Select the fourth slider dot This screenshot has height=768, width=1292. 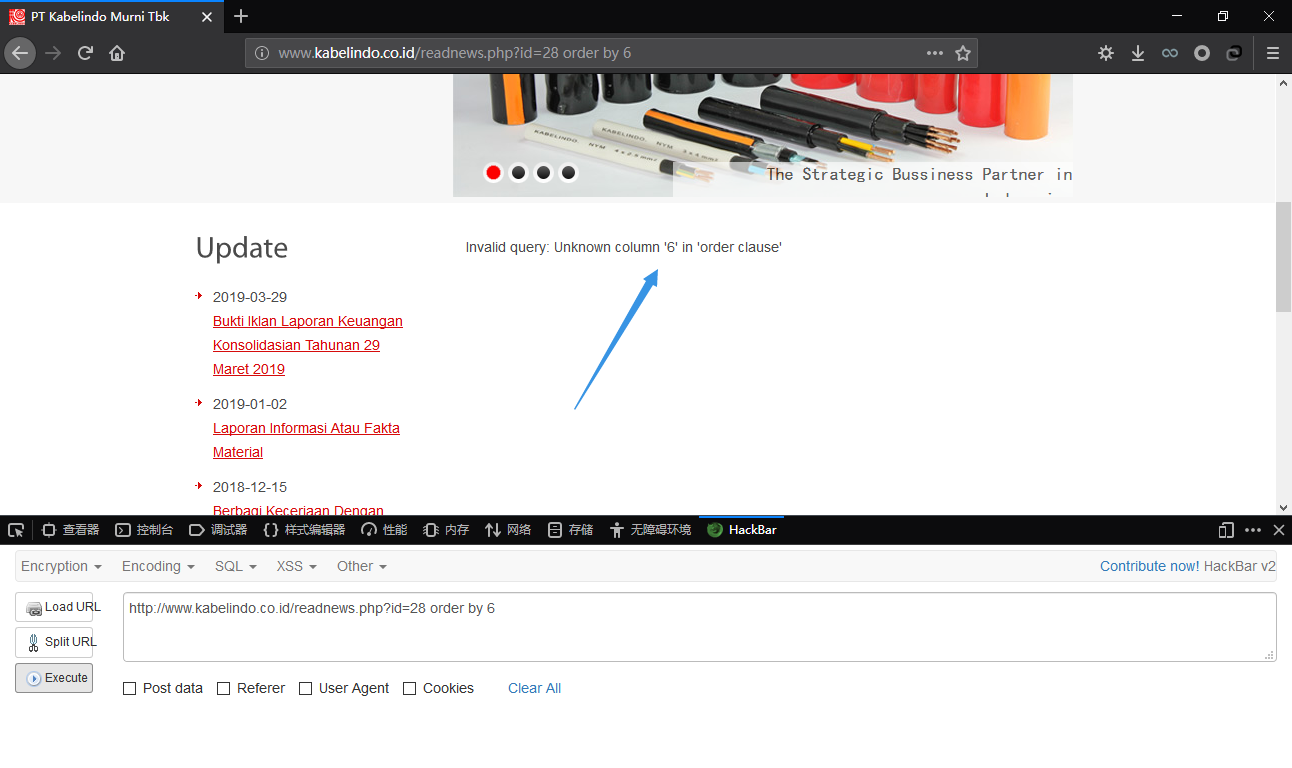568,173
